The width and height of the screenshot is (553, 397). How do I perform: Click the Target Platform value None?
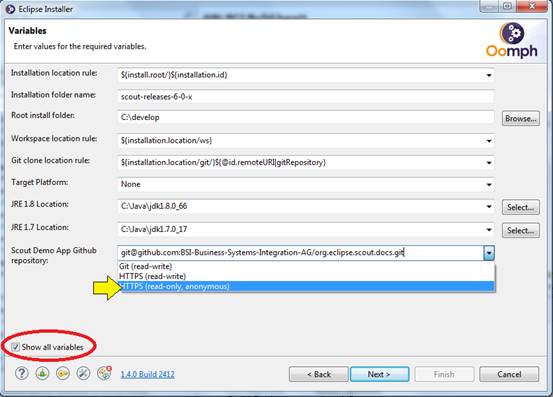(130, 184)
